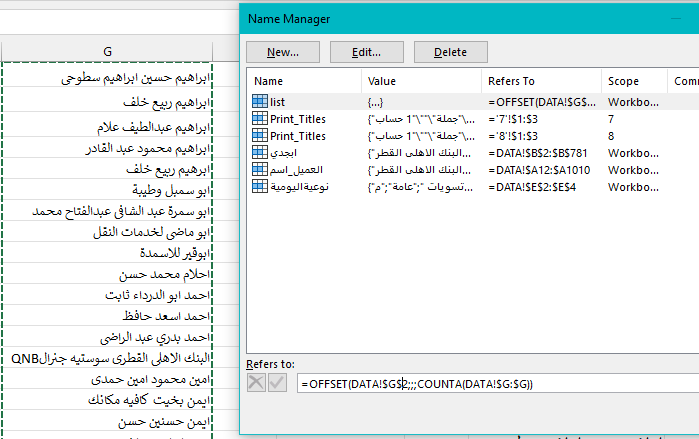Sort by the Name column header

304,81
